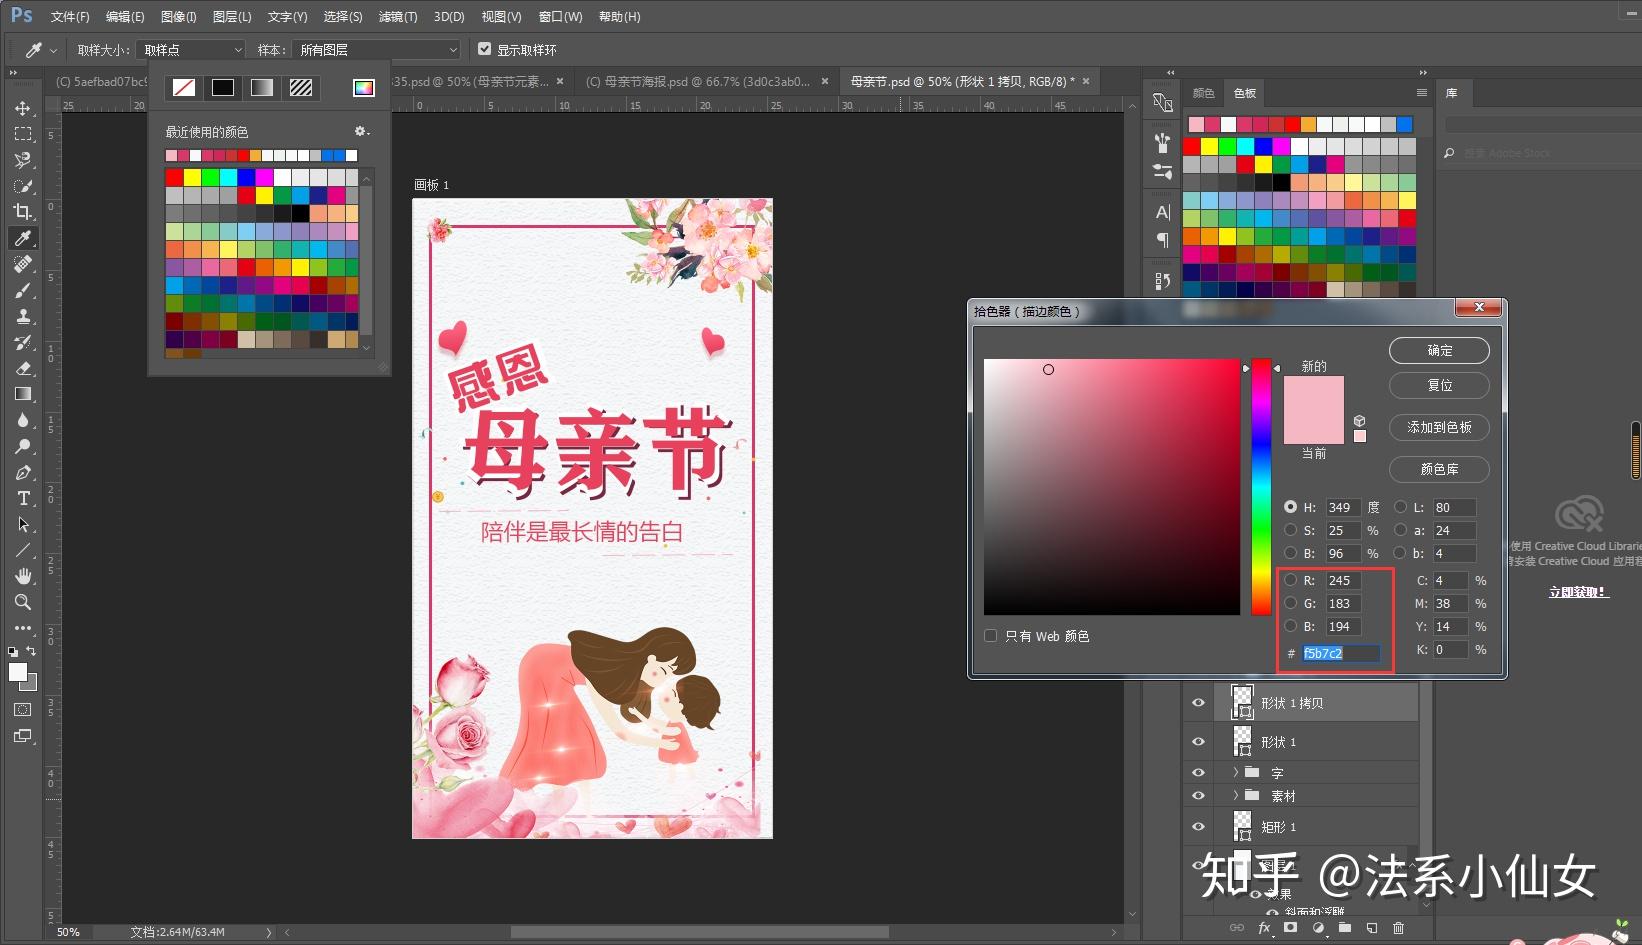Click the hex color input field

[x=1341, y=653]
